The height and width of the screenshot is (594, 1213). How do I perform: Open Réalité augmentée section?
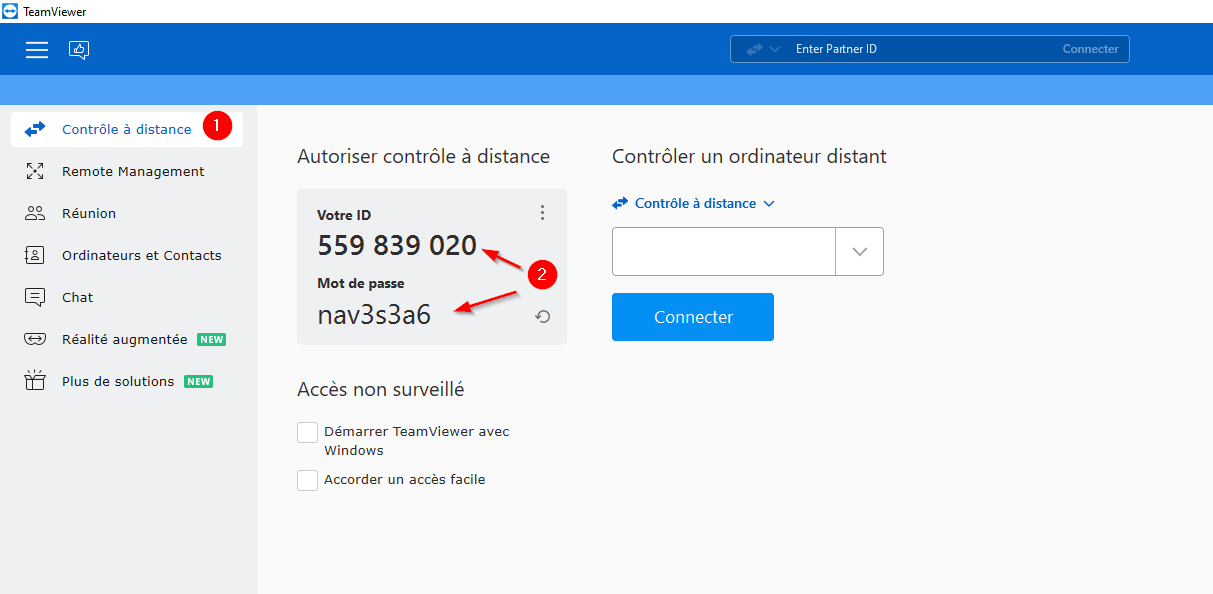[x=125, y=339]
